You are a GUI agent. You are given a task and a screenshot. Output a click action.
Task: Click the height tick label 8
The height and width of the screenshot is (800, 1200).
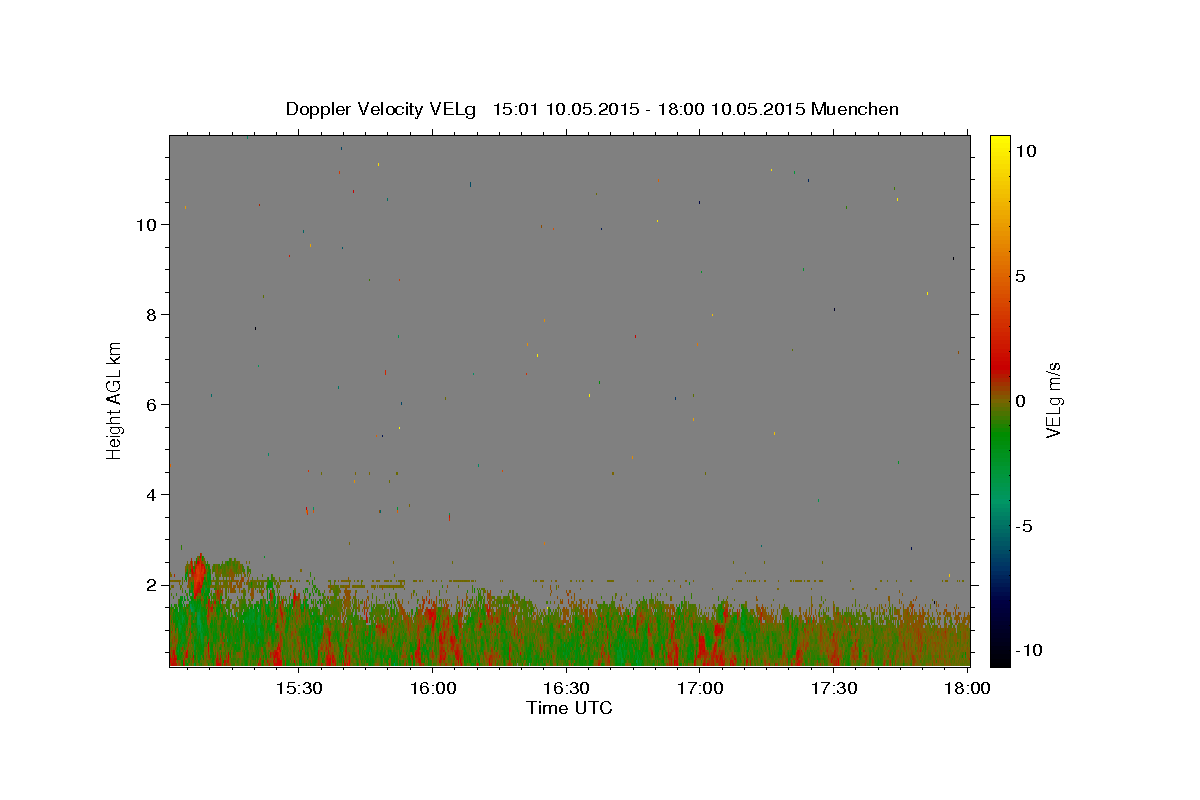point(152,314)
